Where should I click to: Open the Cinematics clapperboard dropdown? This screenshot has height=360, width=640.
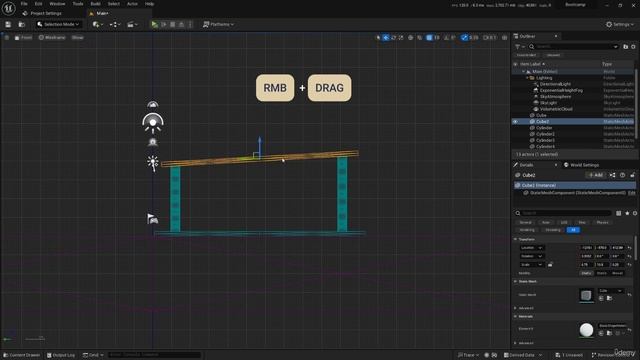pyautogui.click(x=132, y=24)
